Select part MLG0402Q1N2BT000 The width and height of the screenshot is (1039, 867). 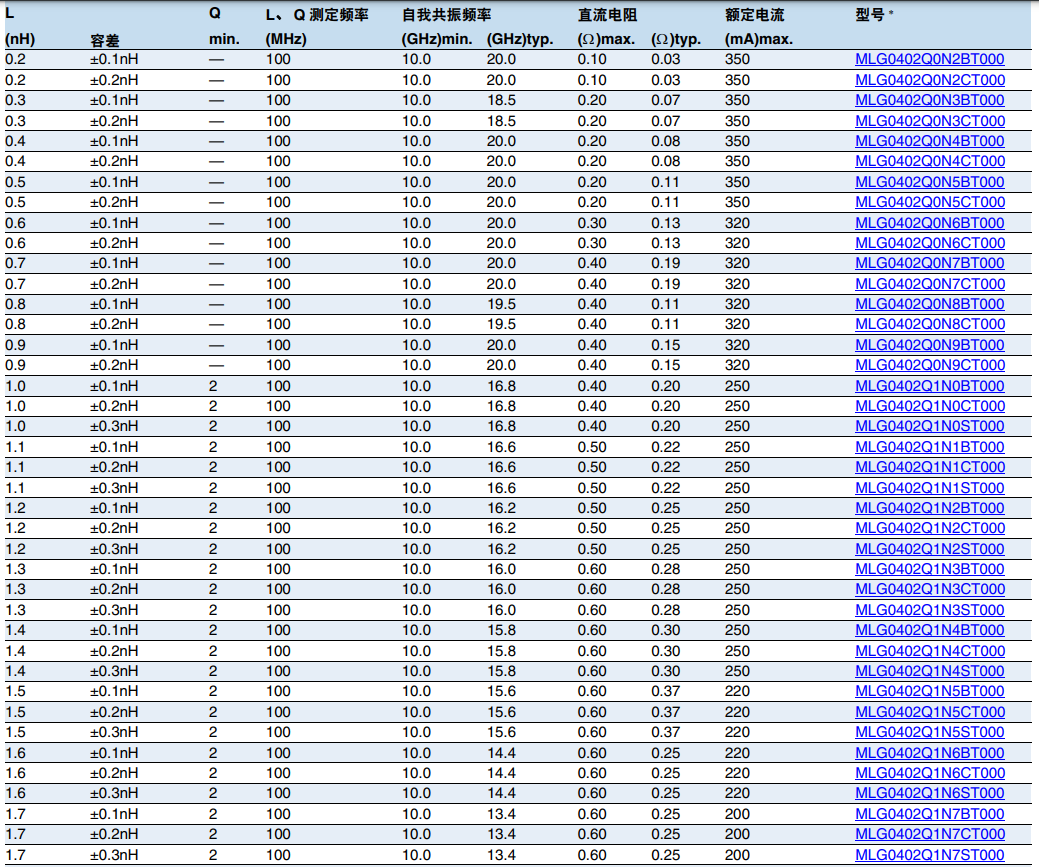929,508
